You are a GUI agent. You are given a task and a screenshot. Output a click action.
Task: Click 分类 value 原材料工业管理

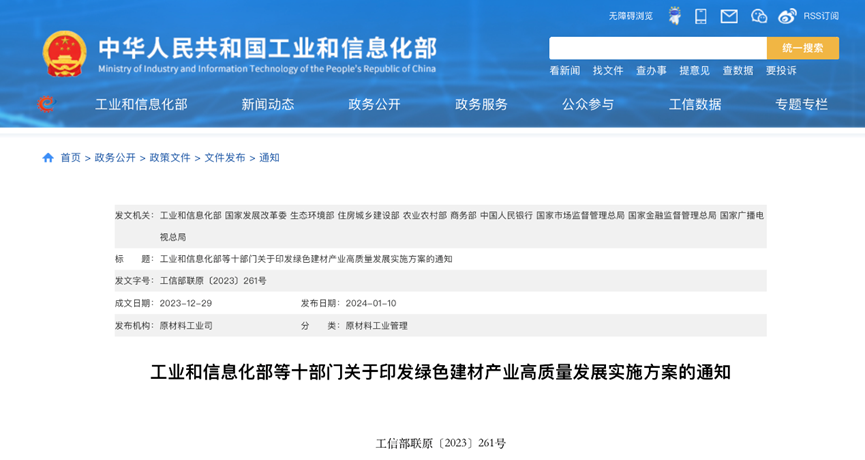[x=376, y=326]
